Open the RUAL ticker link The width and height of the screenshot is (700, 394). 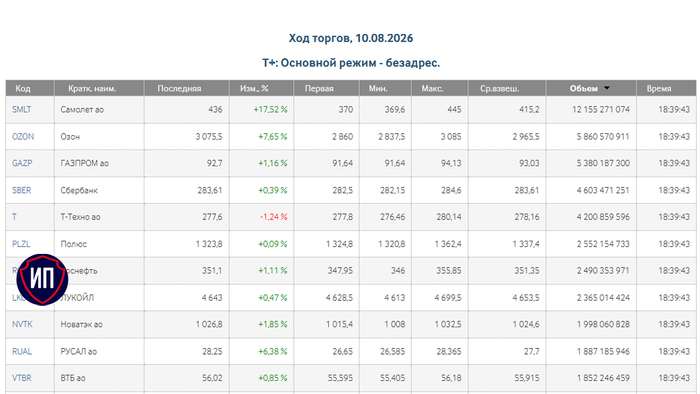pyautogui.click(x=21, y=351)
